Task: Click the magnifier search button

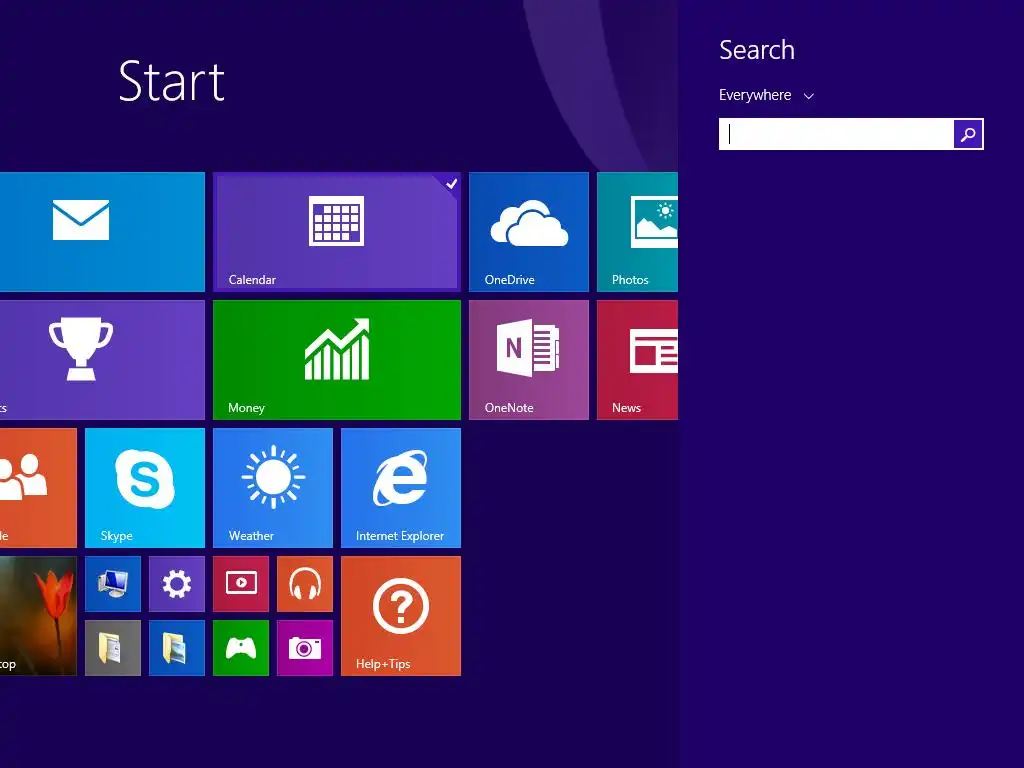Action: point(968,134)
